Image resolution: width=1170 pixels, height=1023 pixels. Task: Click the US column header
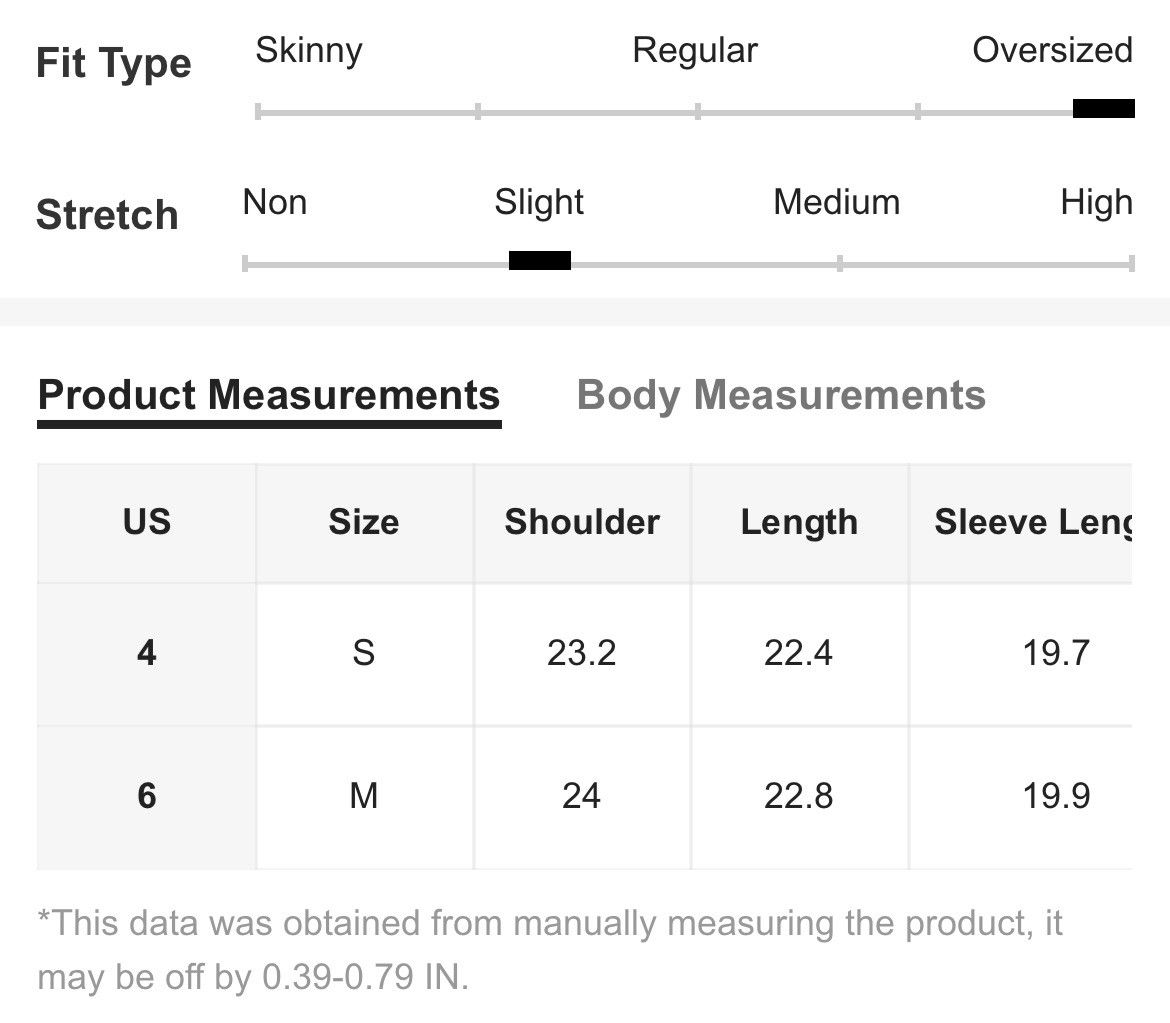pos(146,522)
